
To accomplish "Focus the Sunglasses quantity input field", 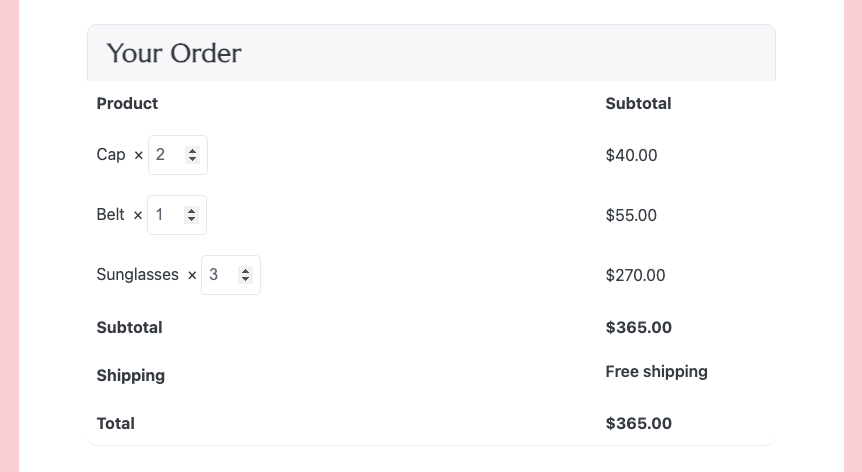I will pyautogui.click(x=231, y=275).
